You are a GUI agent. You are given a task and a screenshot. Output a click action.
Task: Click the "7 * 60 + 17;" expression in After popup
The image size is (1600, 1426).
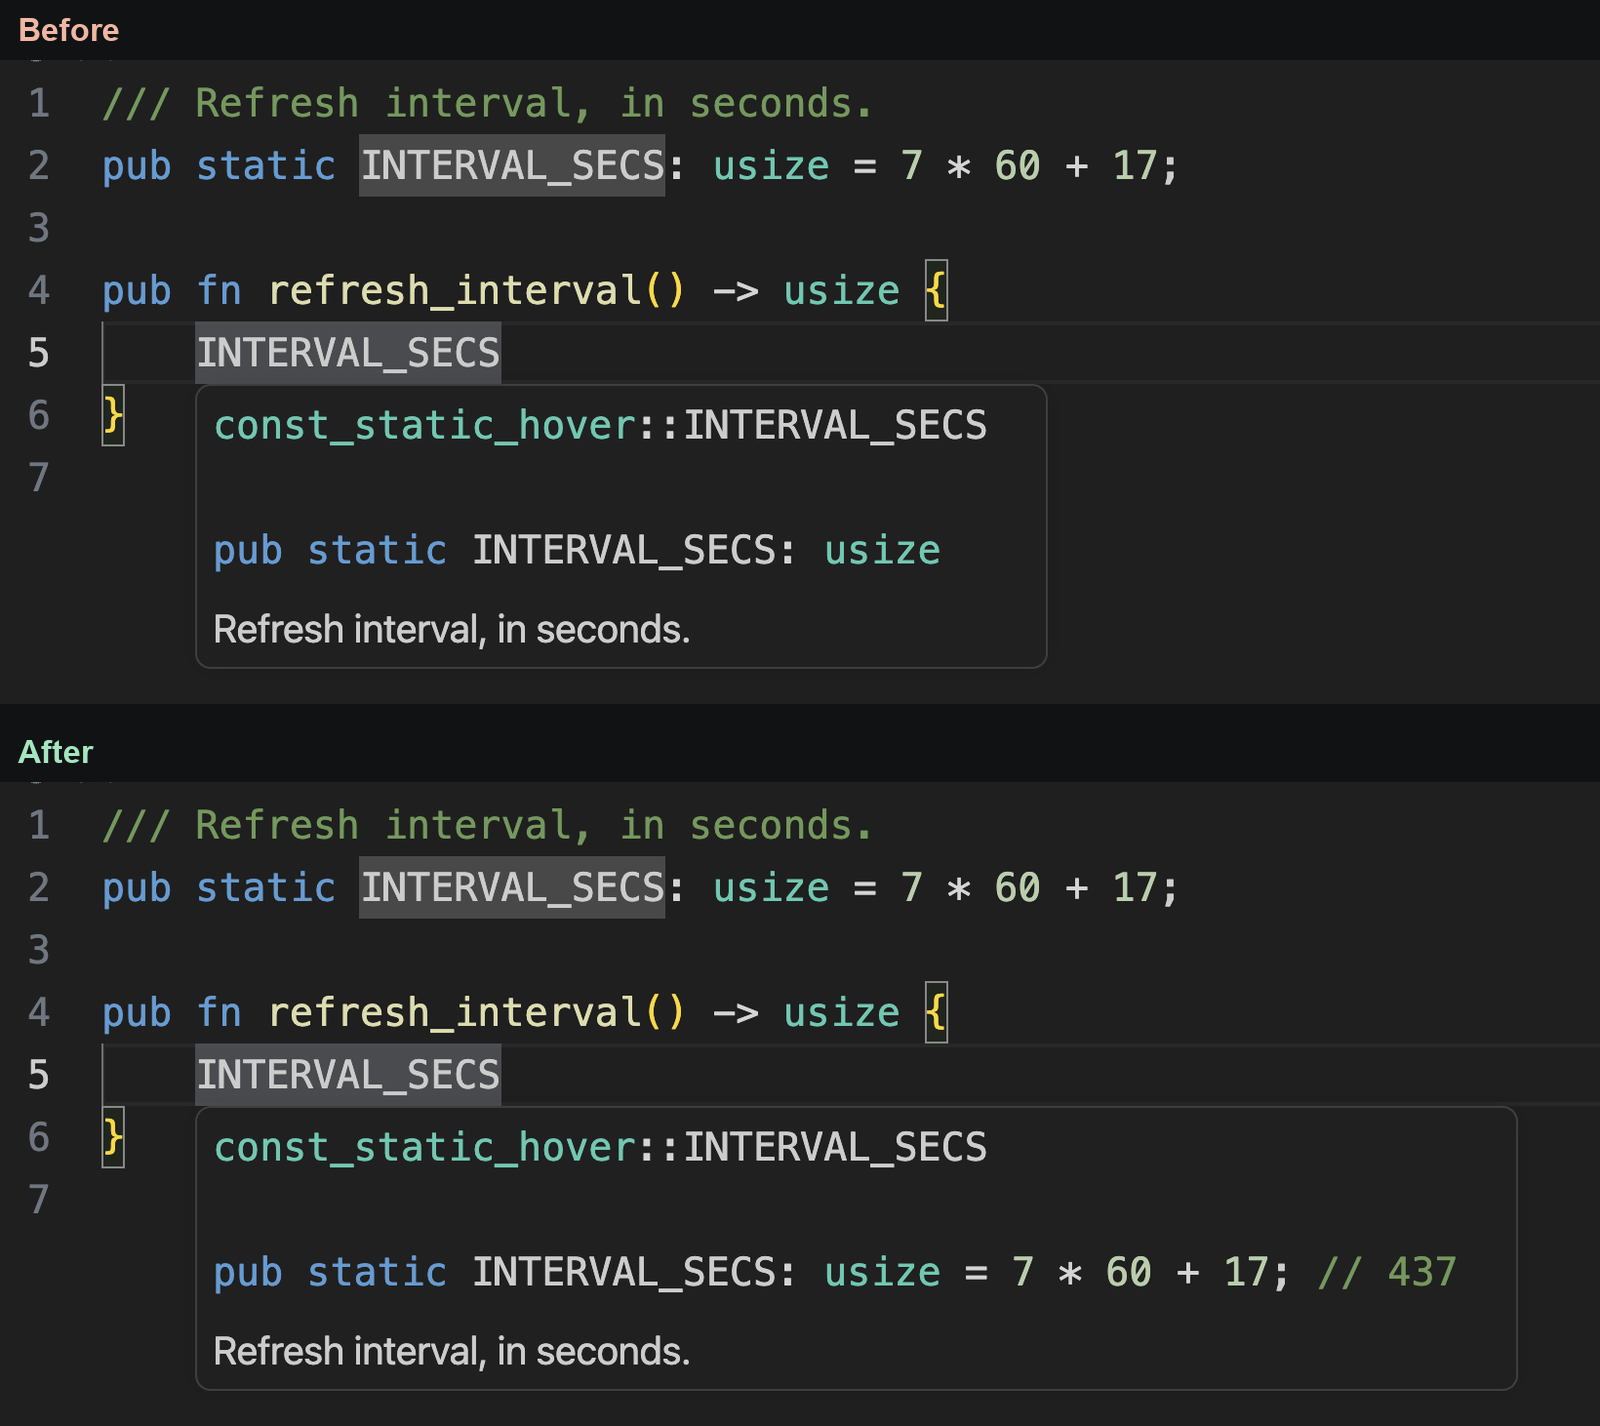point(1150,1273)
